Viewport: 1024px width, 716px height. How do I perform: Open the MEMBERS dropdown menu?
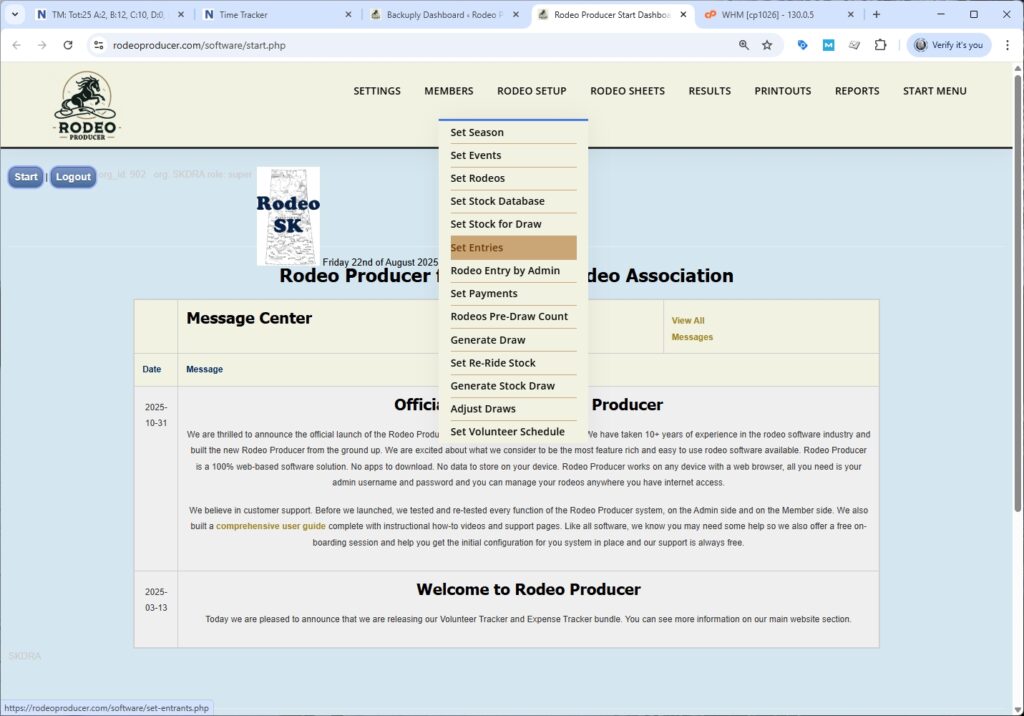tap(448, 91)
